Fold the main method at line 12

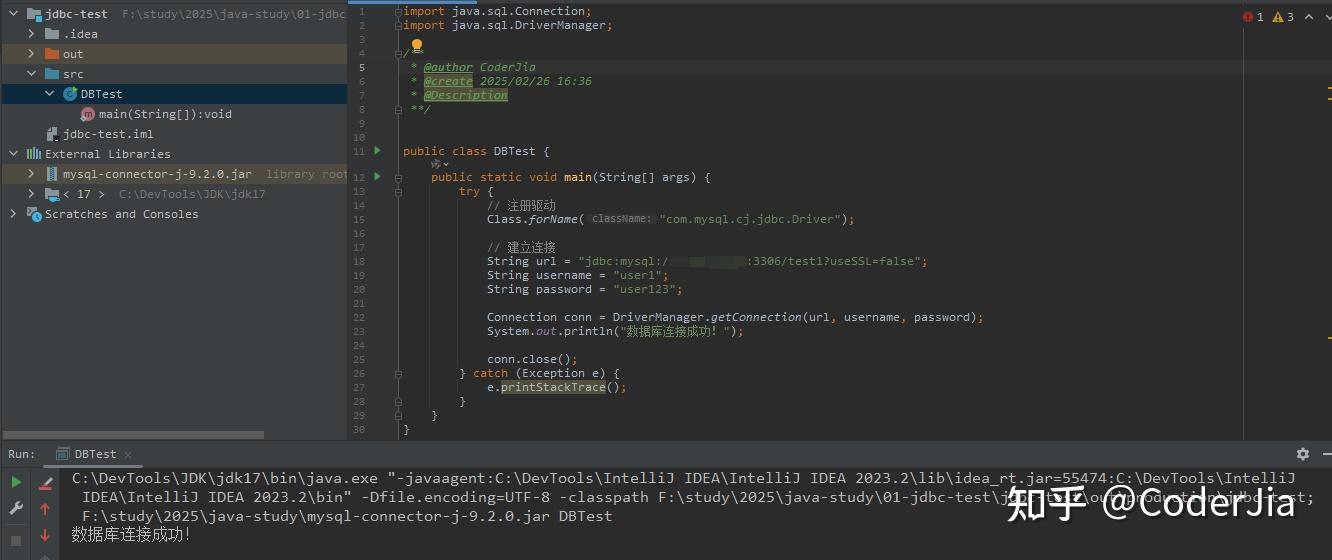point(398,177)
